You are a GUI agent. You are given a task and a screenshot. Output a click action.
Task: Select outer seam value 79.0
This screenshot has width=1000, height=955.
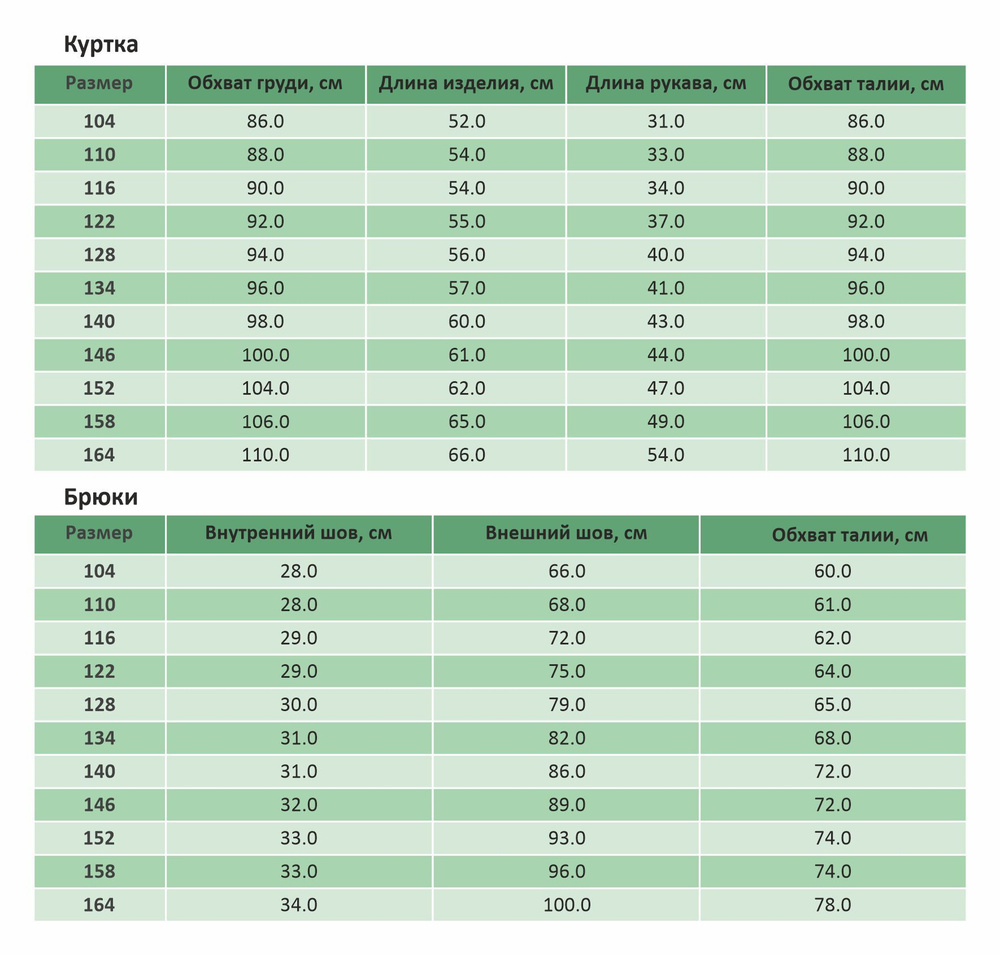pyautogui.click(x=566, y=704)
